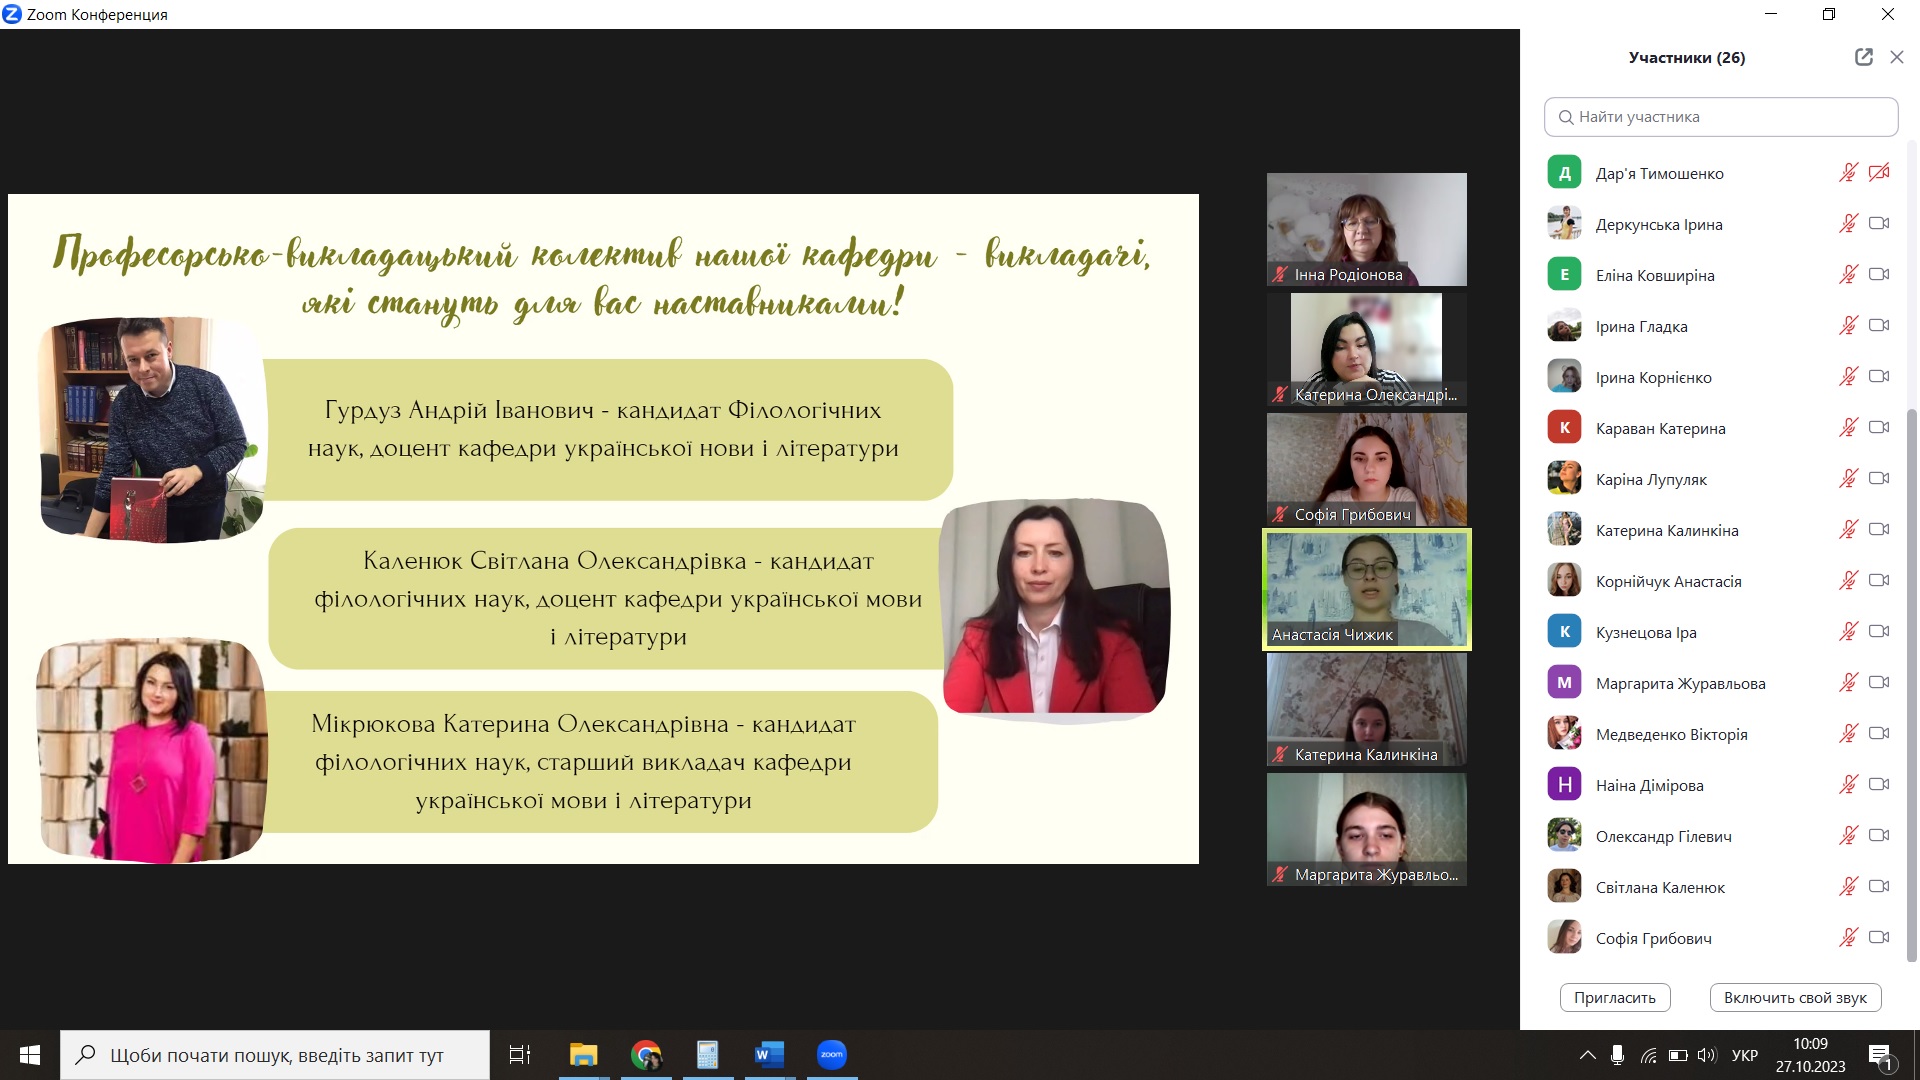
Task: Click the mic icon next to Світлана Каленюк
Action: [1848, 887]
